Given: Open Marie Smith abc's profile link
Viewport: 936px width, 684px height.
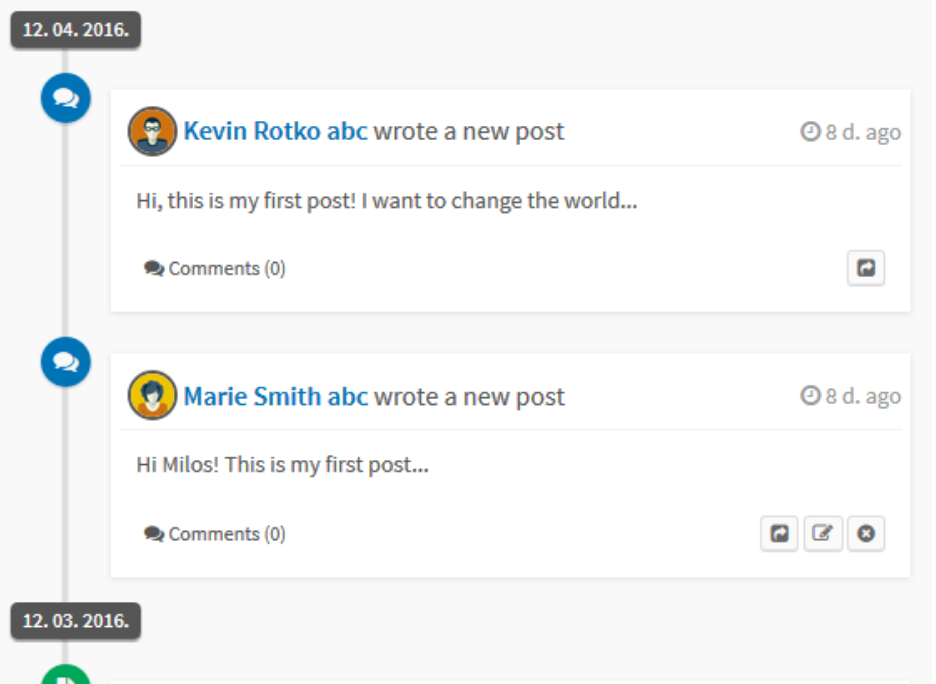Looking at the screenshot, I should 275,396.
